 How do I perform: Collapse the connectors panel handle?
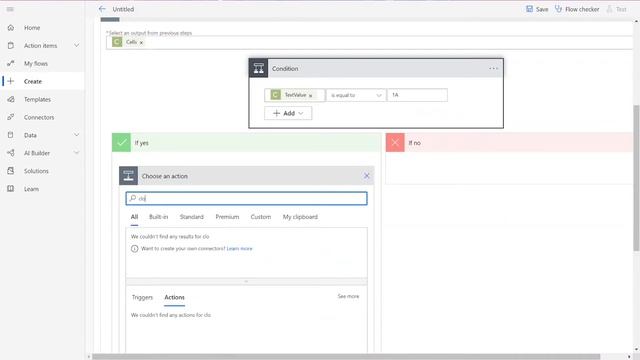pos(246,281)
